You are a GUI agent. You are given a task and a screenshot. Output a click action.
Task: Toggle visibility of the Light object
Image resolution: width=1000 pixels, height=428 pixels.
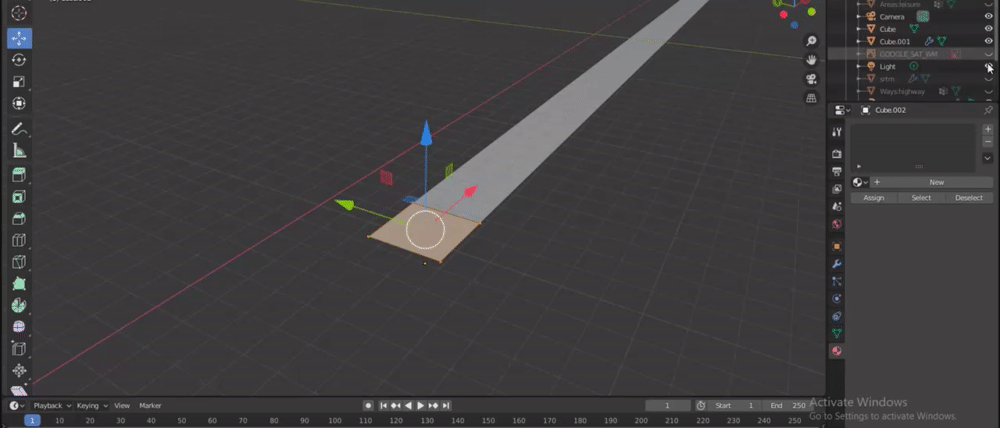[x=989, y=66]
